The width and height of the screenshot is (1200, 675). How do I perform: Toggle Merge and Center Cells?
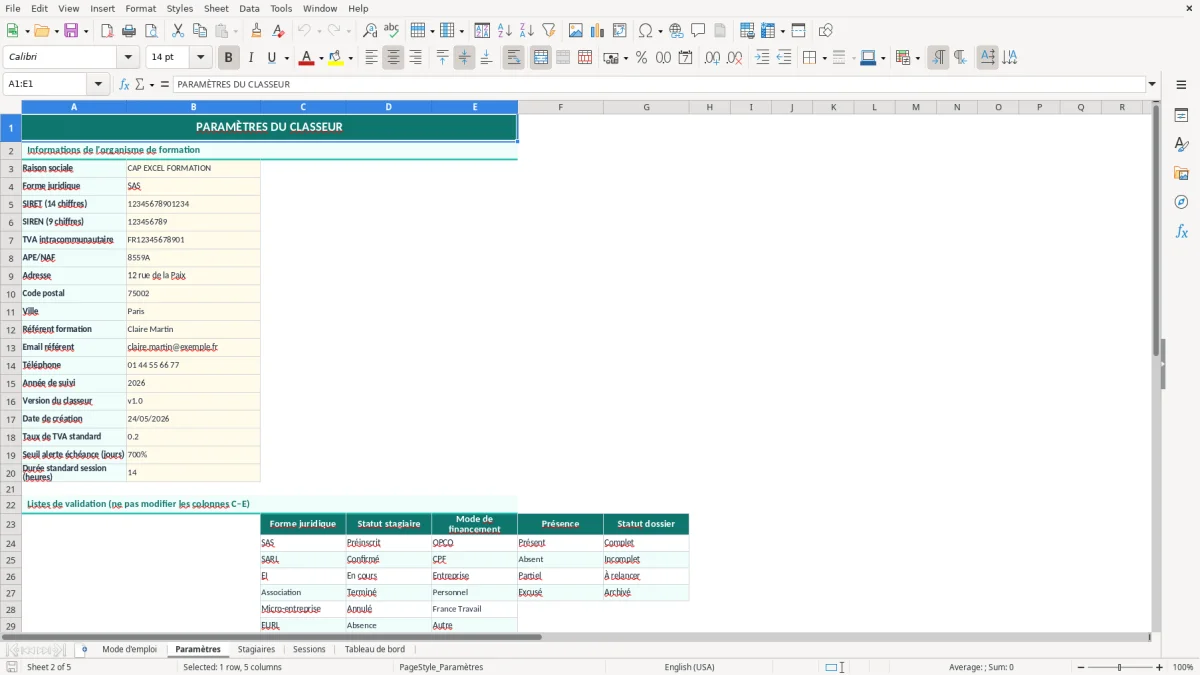(541, 58)
